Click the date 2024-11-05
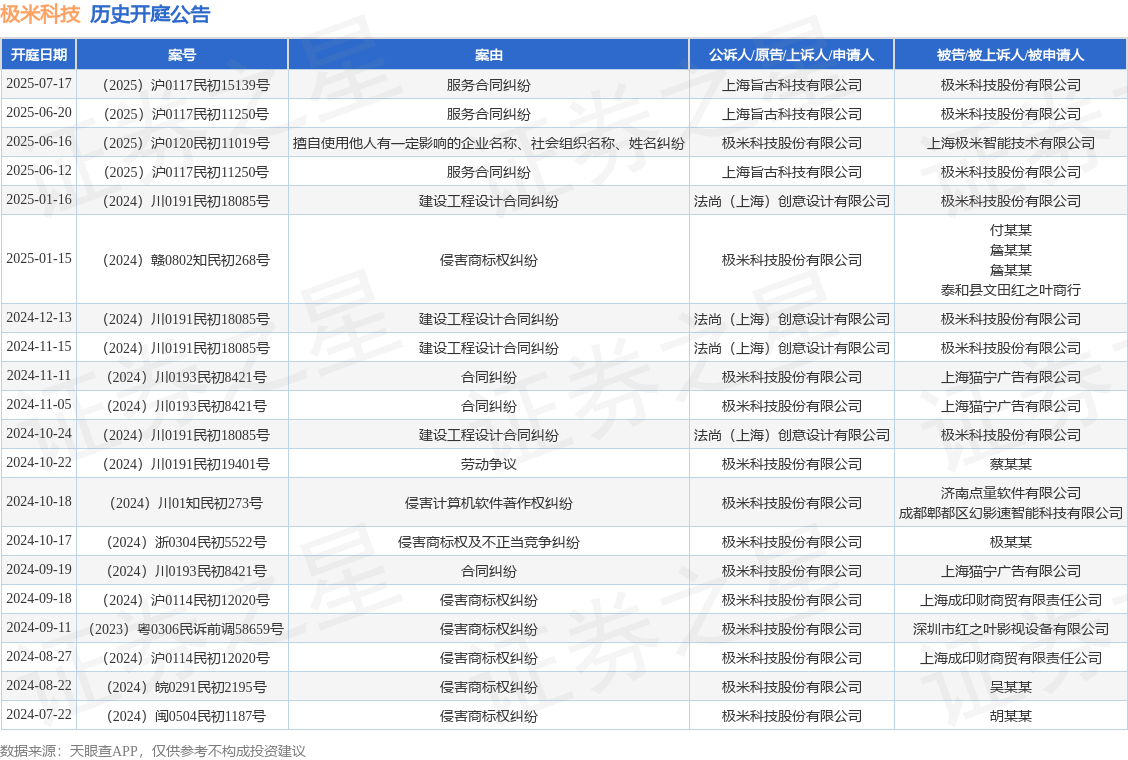1128x760 pixels. click(39, 404)
